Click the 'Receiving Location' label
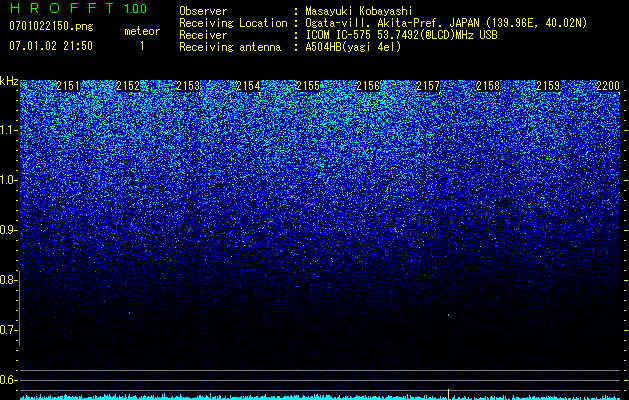 233,23
